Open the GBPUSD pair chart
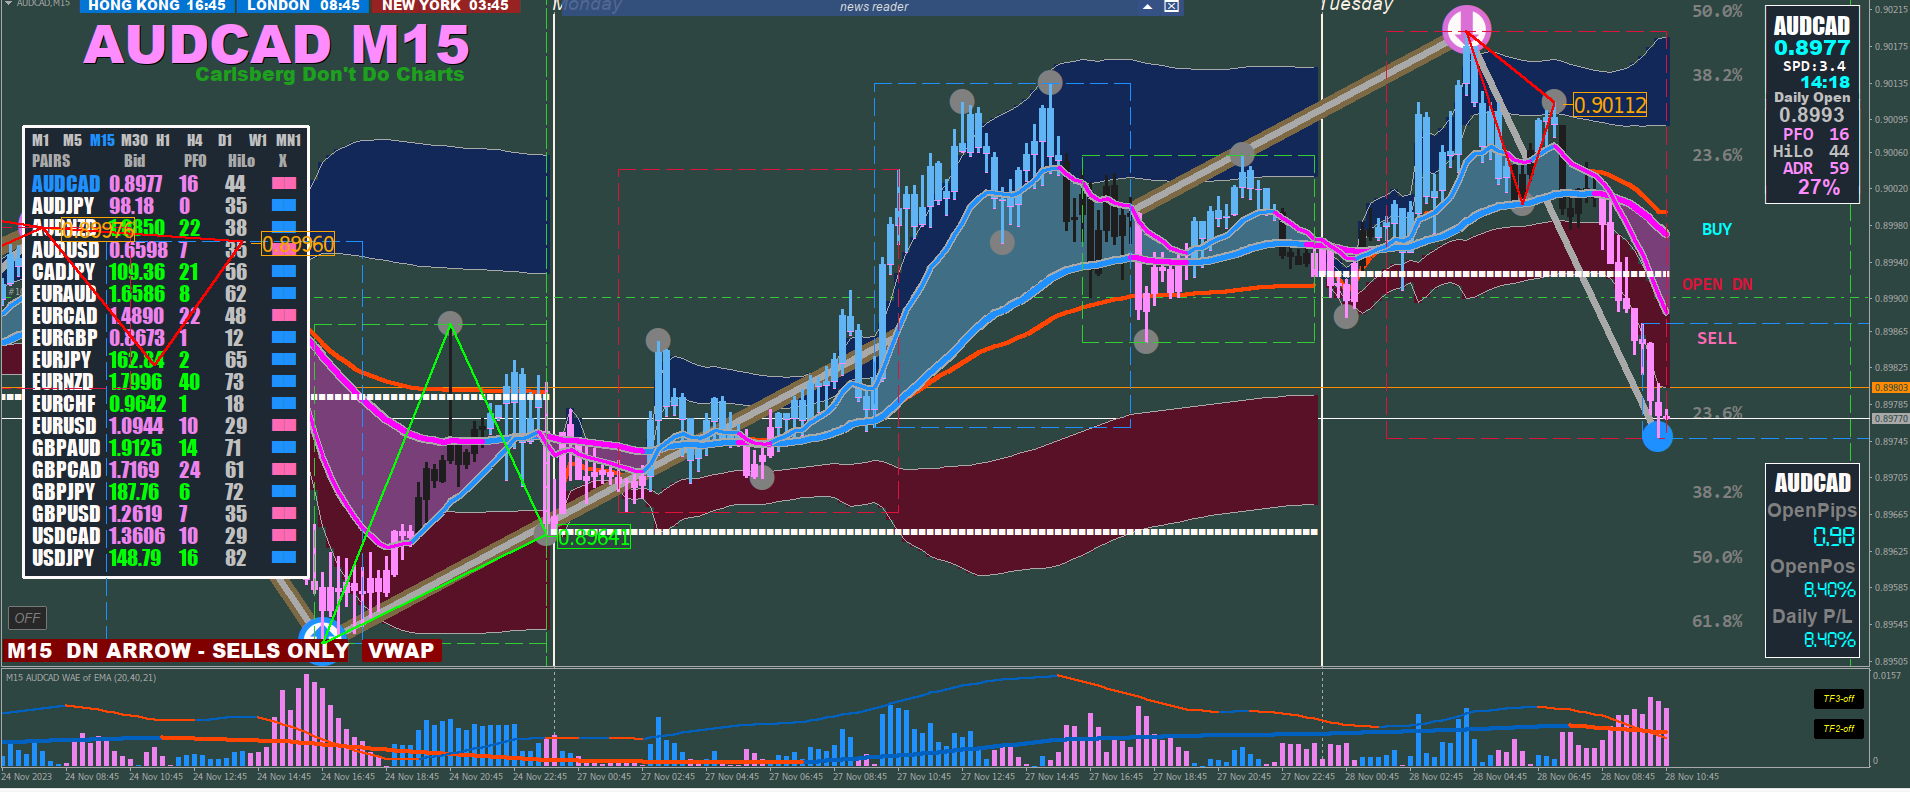 coord(66,514)
